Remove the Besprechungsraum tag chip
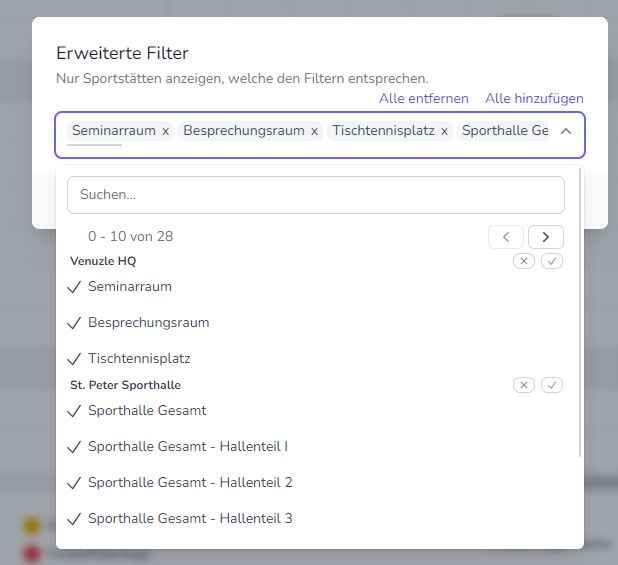This screenshot has height=565, width=618. [x=314, y=131]
